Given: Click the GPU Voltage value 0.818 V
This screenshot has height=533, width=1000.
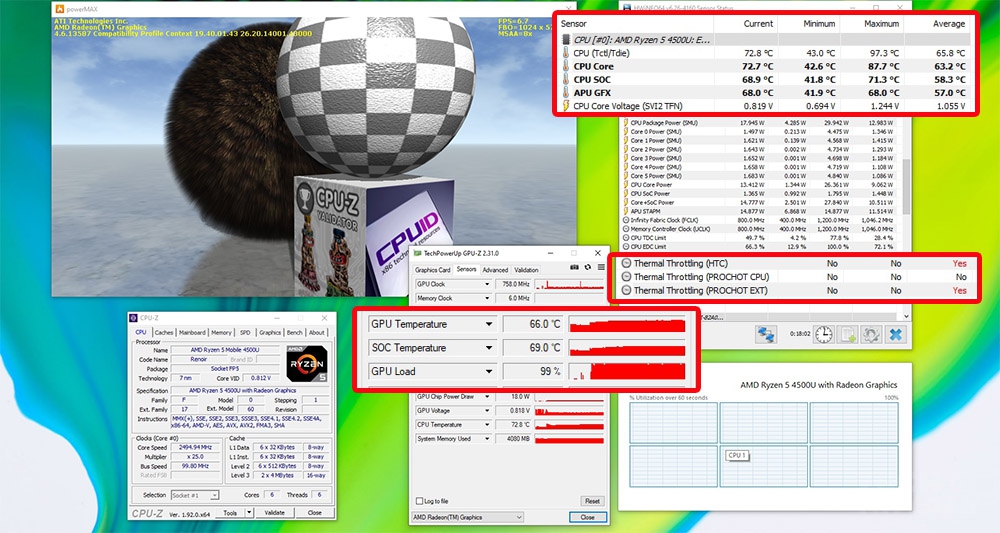Looking at the screenshot, I should point(513,411).
